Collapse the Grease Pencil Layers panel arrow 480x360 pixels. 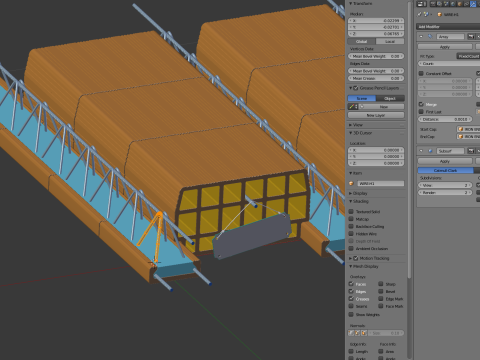351,88
